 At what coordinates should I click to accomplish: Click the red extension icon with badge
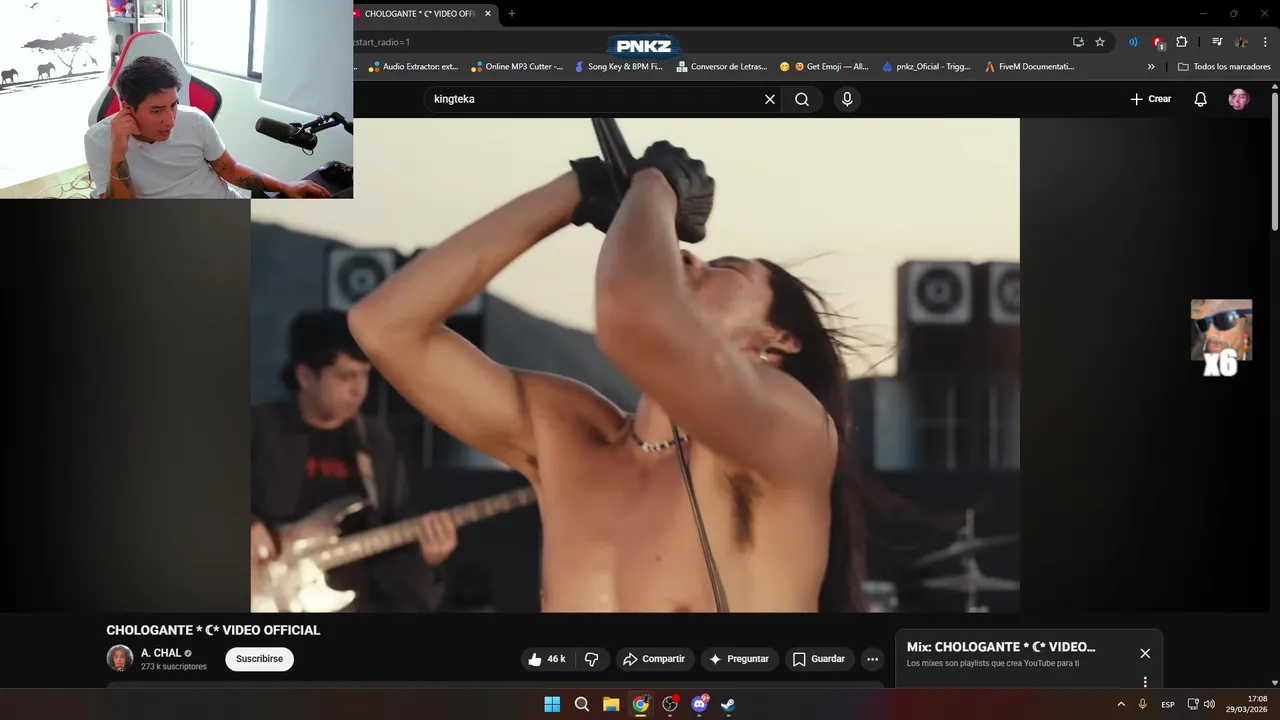pyautogui.click(x=1158, y=42)
